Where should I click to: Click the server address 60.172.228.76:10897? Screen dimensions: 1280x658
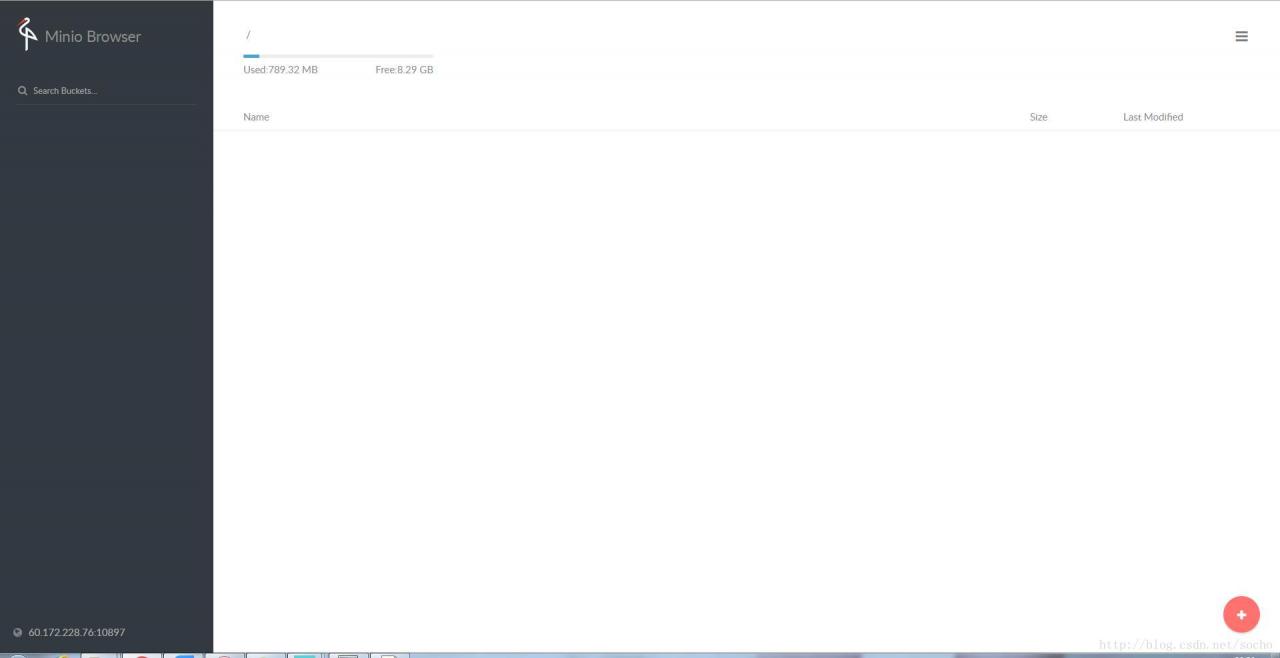pos(77,632)
